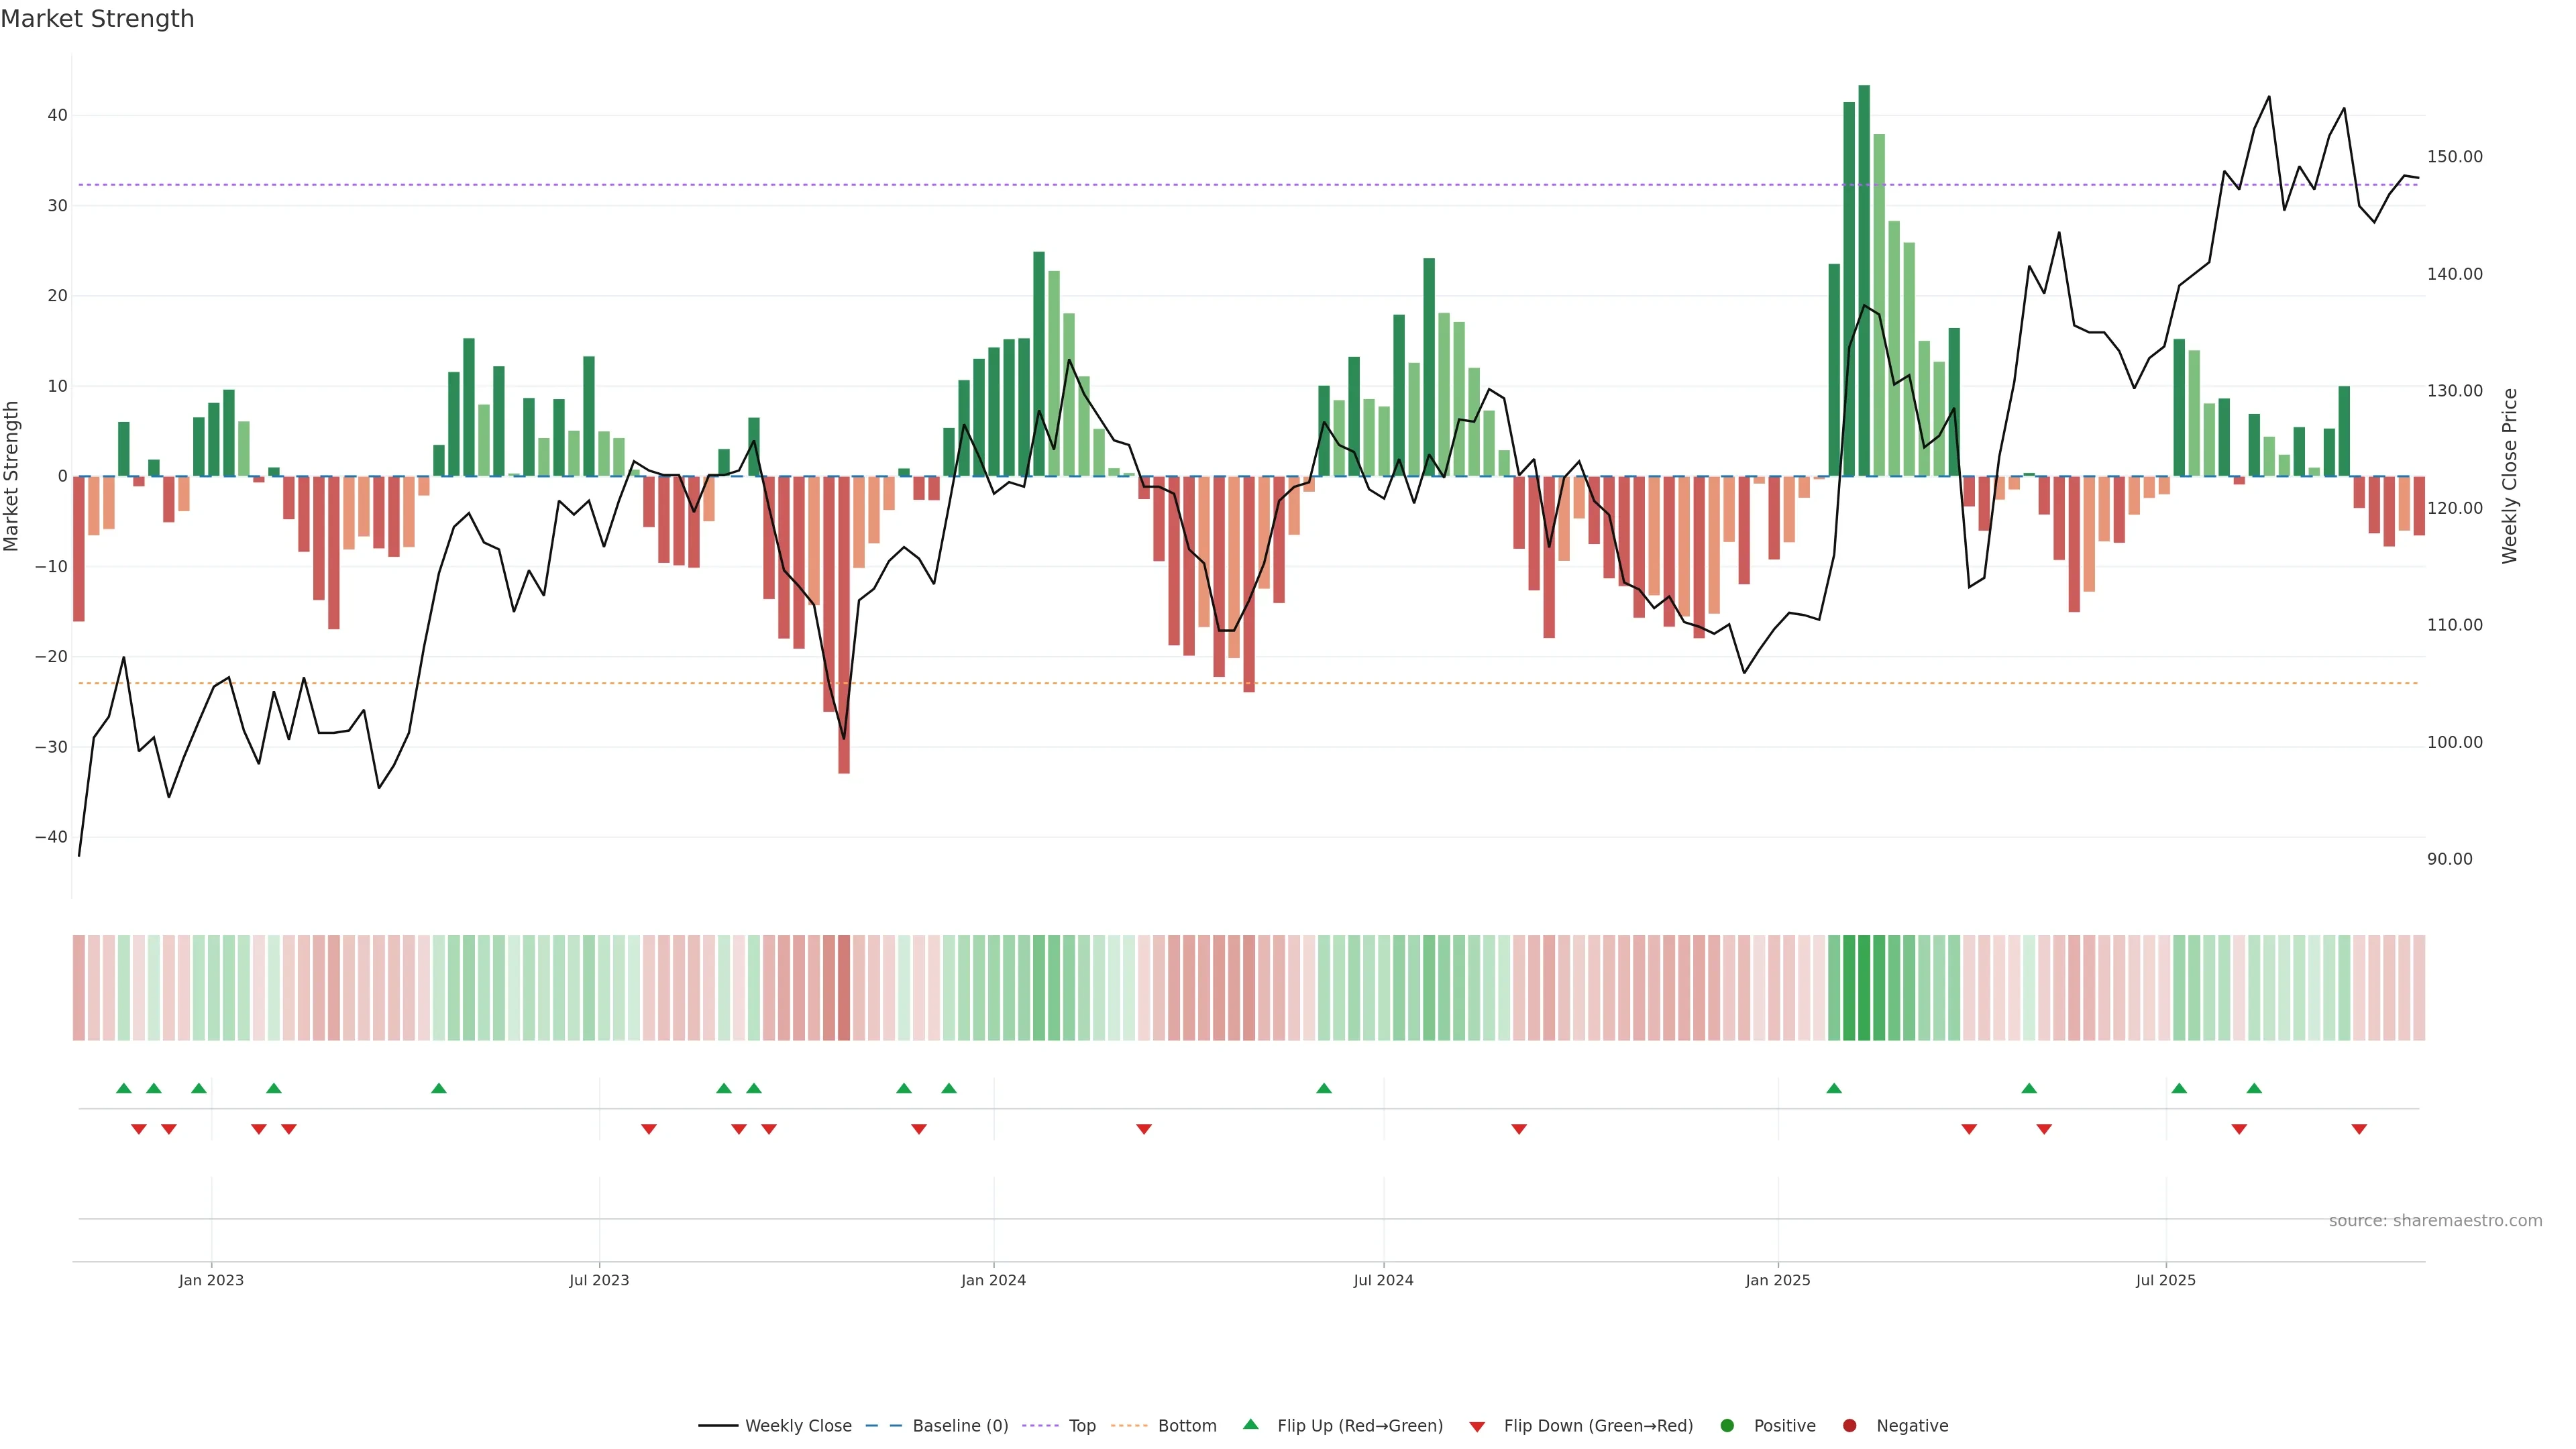
Task: Click the Flip Down red triangle legend icon
Action: 1477,1427
